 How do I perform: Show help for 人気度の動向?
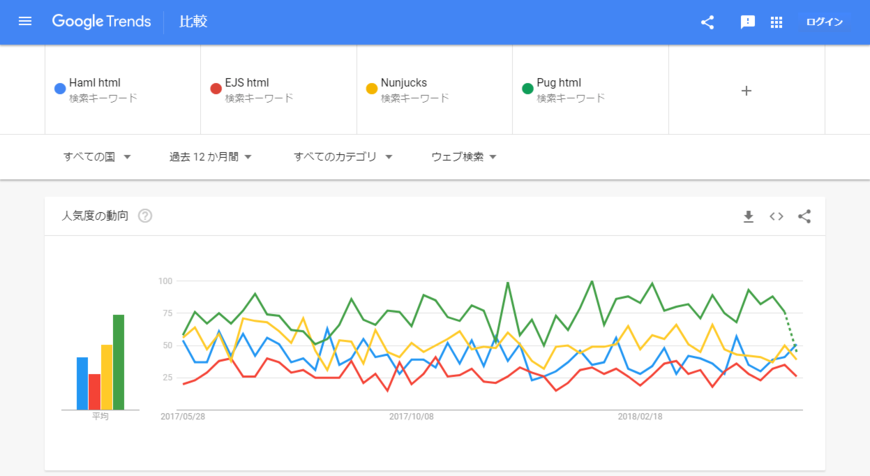[145, 216]
